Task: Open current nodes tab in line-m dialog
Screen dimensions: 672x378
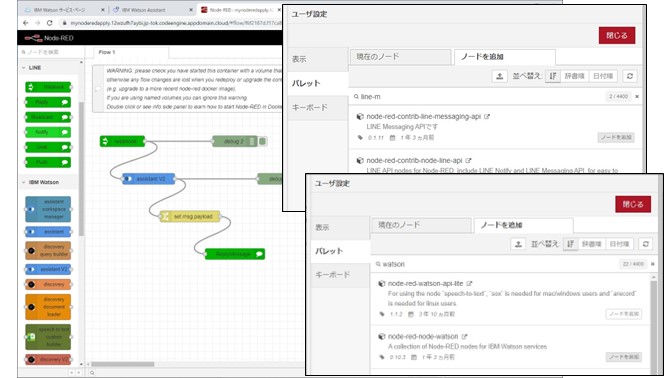Action: point(401,57)
